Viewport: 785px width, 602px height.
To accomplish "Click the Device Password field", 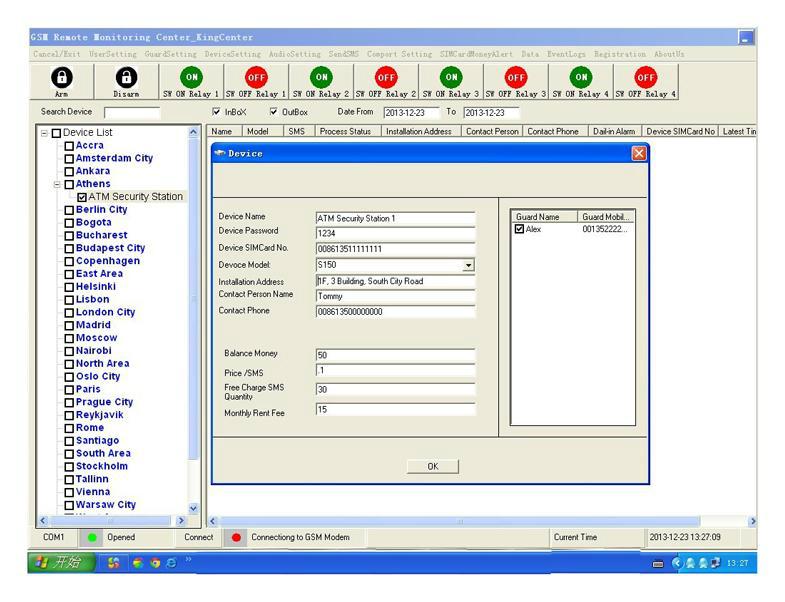I will tap(396, 233).
